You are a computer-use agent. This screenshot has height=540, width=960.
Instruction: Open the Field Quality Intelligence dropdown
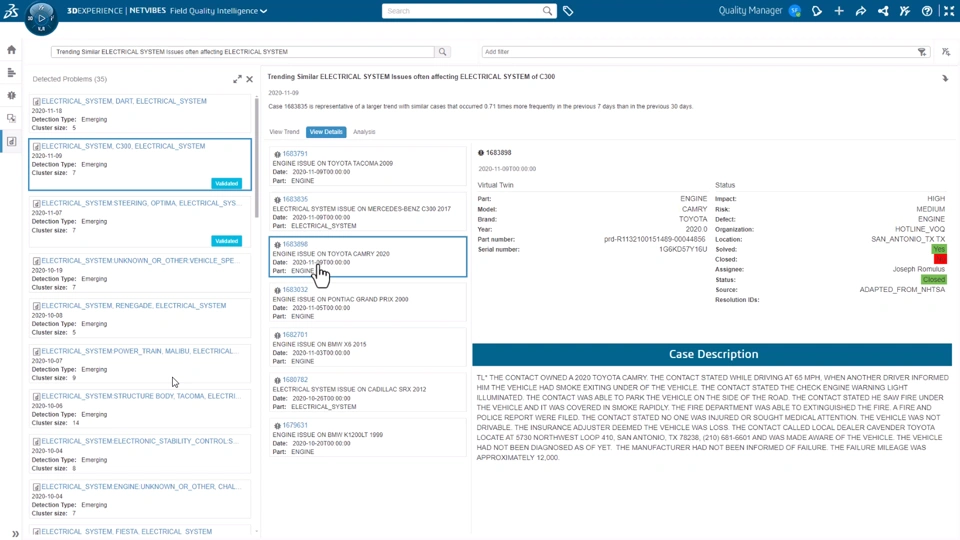[x=219, y=11]
